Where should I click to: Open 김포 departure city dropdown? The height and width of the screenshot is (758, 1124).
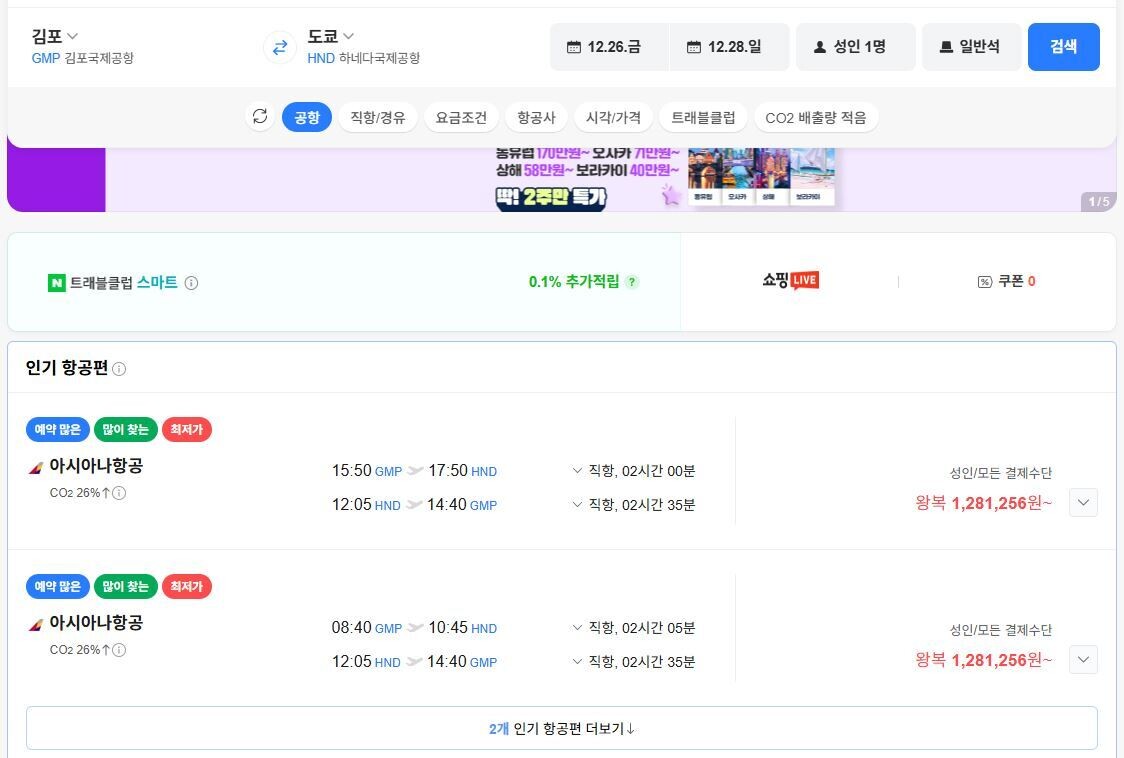click(54, 36)
